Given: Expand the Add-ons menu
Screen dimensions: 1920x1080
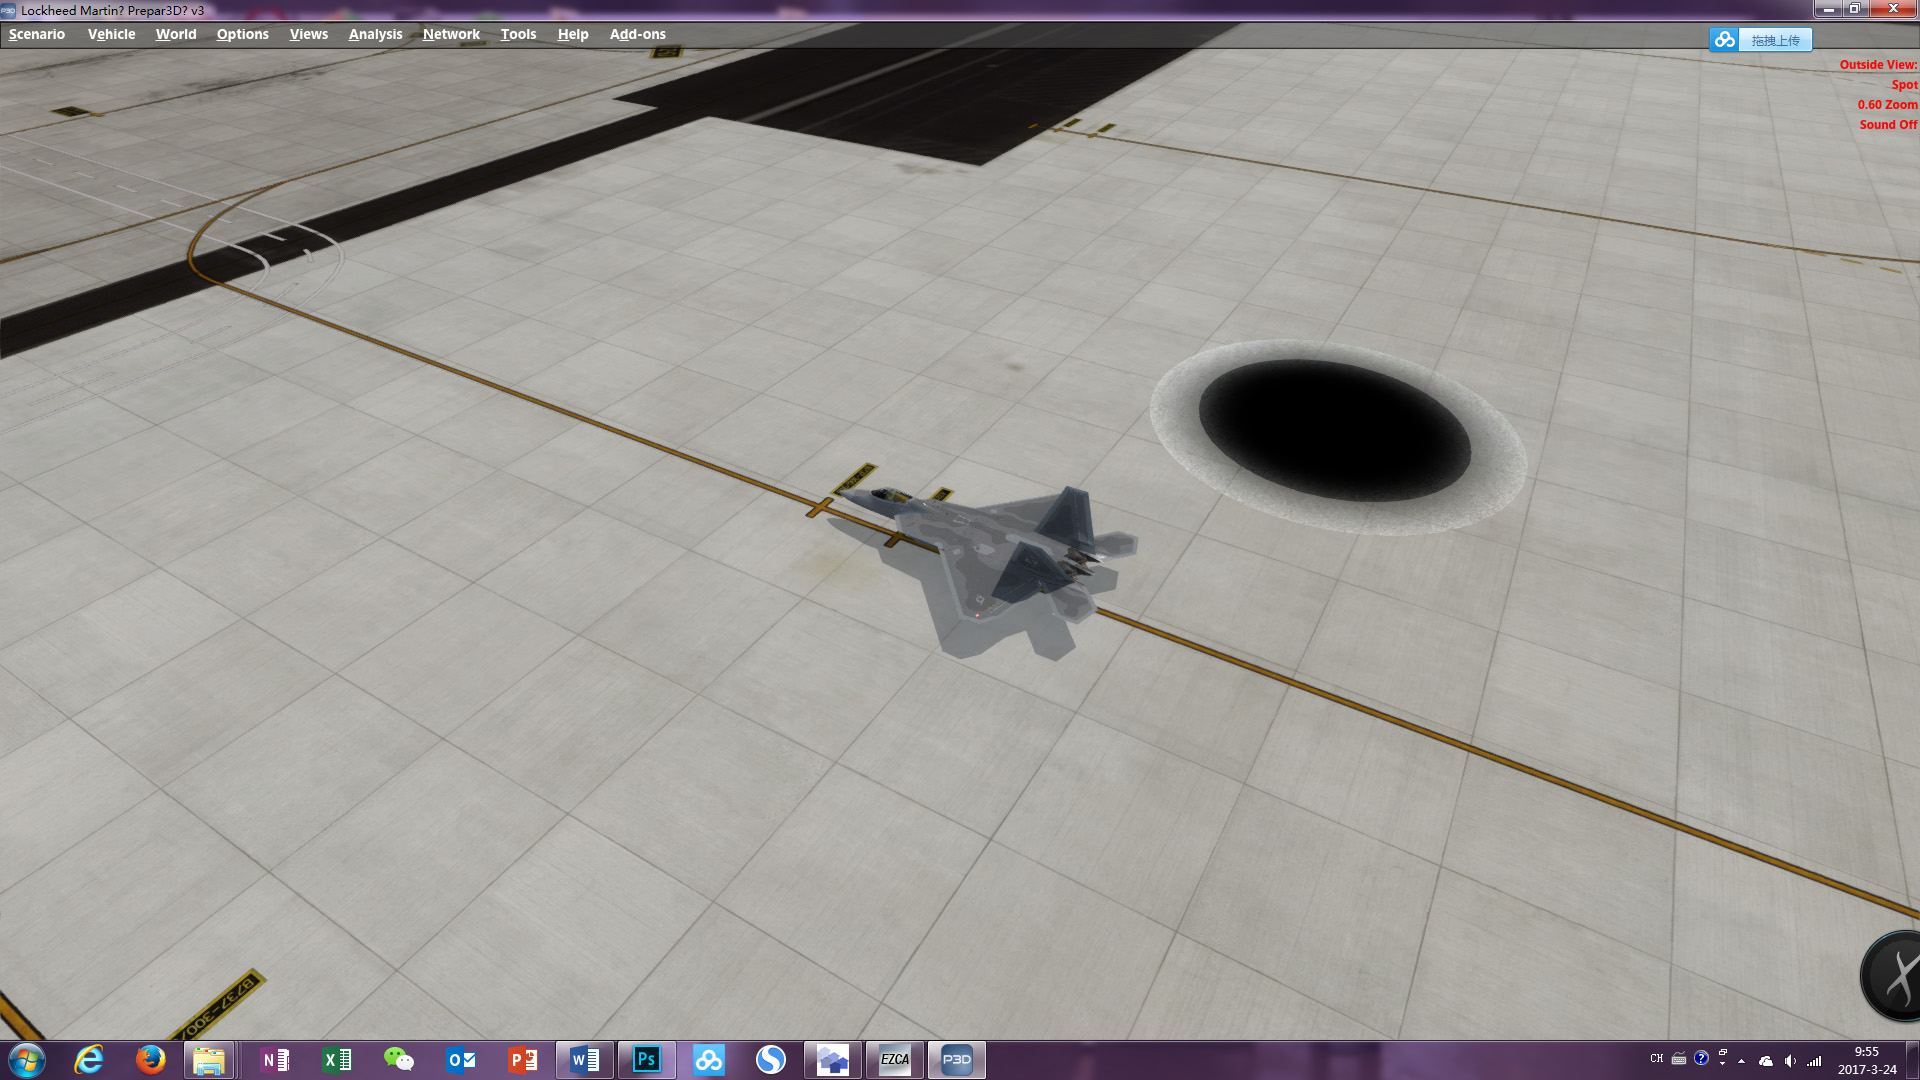Looking at the screenshot, I should coord(638,34).
